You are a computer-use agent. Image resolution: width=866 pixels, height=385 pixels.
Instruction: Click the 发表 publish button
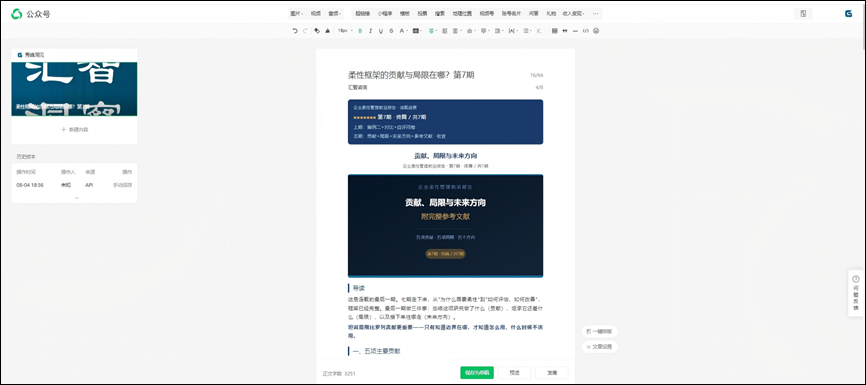pyautogui.click(x=552, y=373)
